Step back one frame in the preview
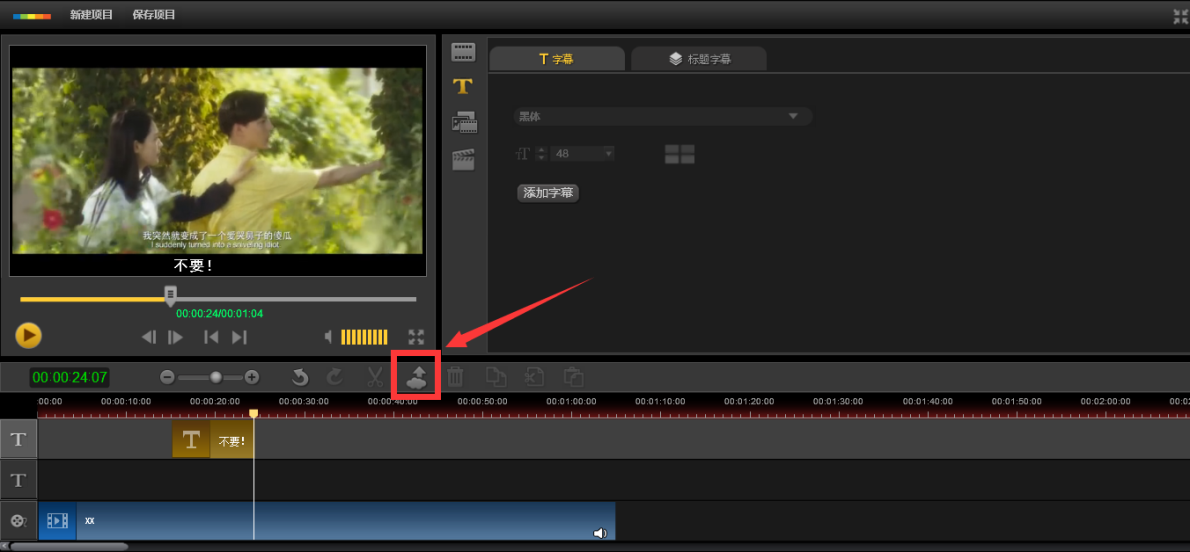The height and width of the screenshot is (552, 1190). (x=150, y=337)
